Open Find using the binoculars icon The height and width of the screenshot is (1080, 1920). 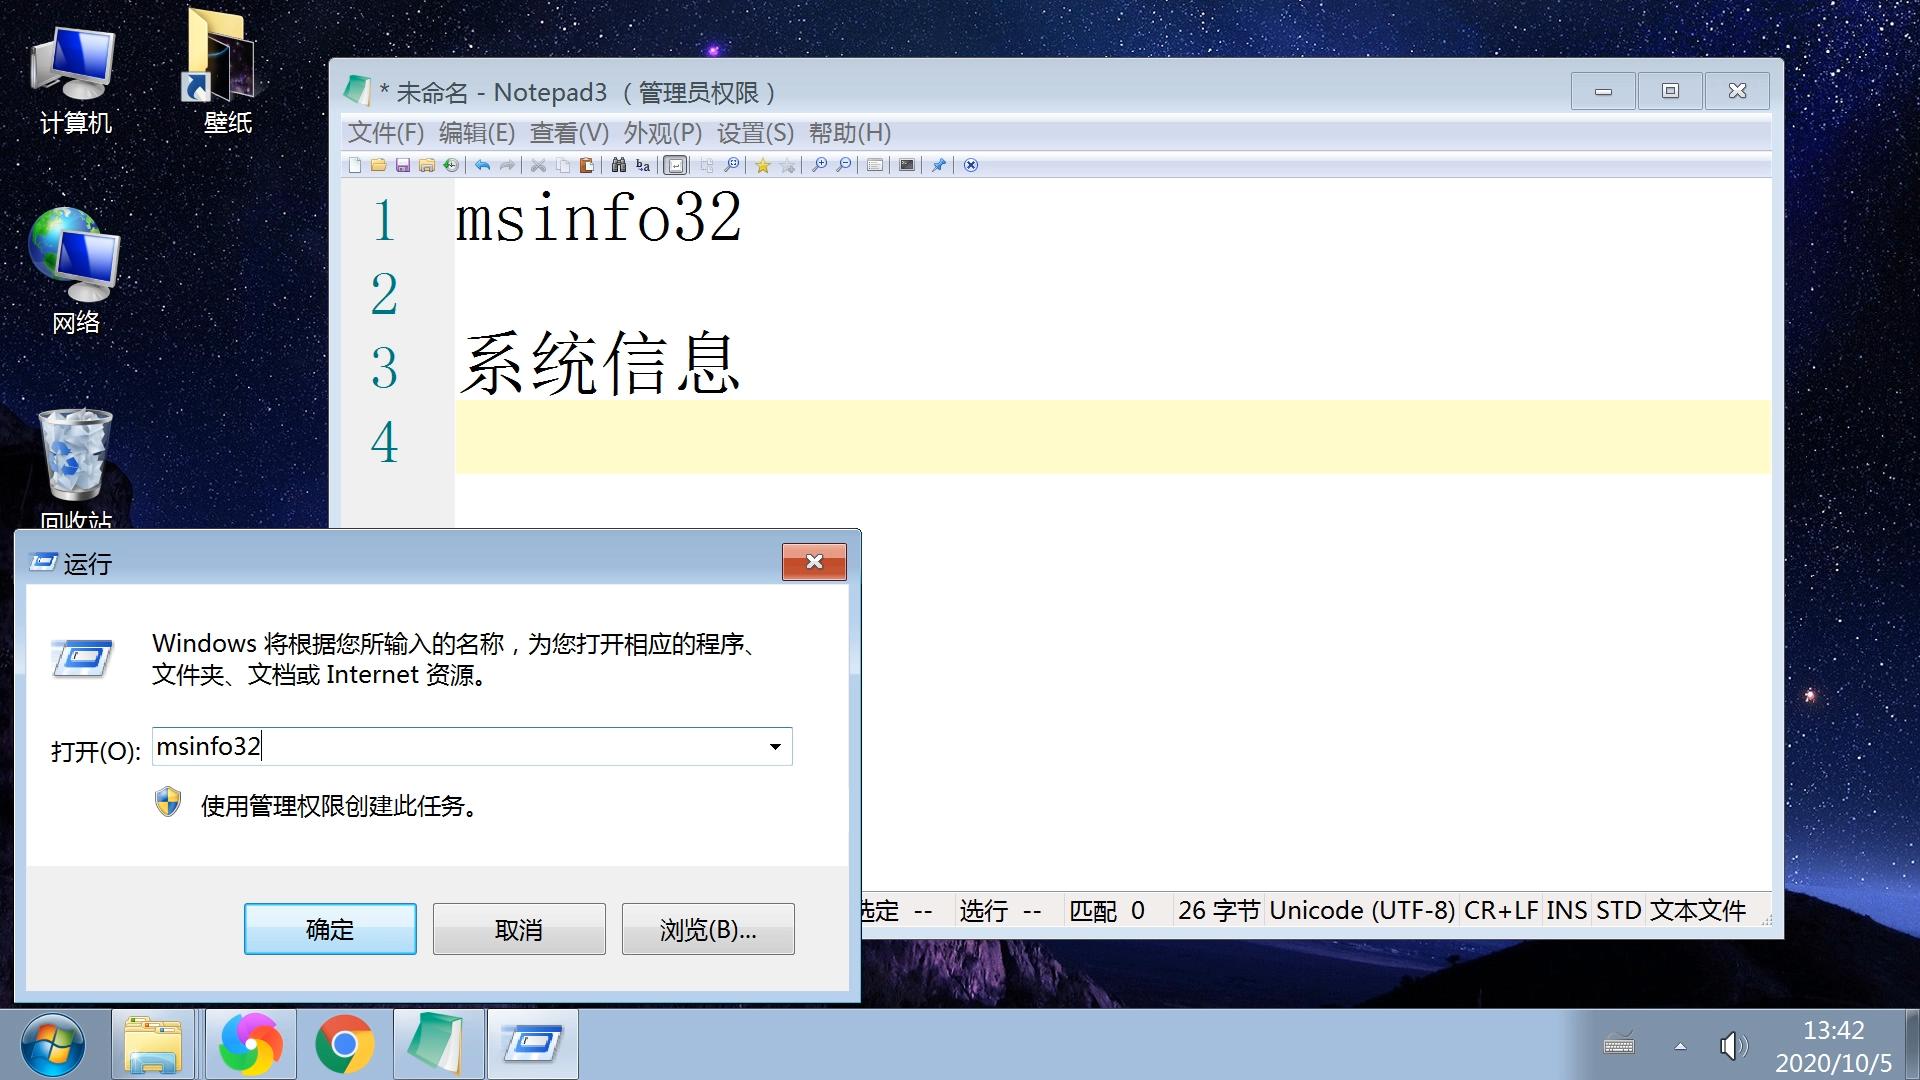[x=617, y=165]
